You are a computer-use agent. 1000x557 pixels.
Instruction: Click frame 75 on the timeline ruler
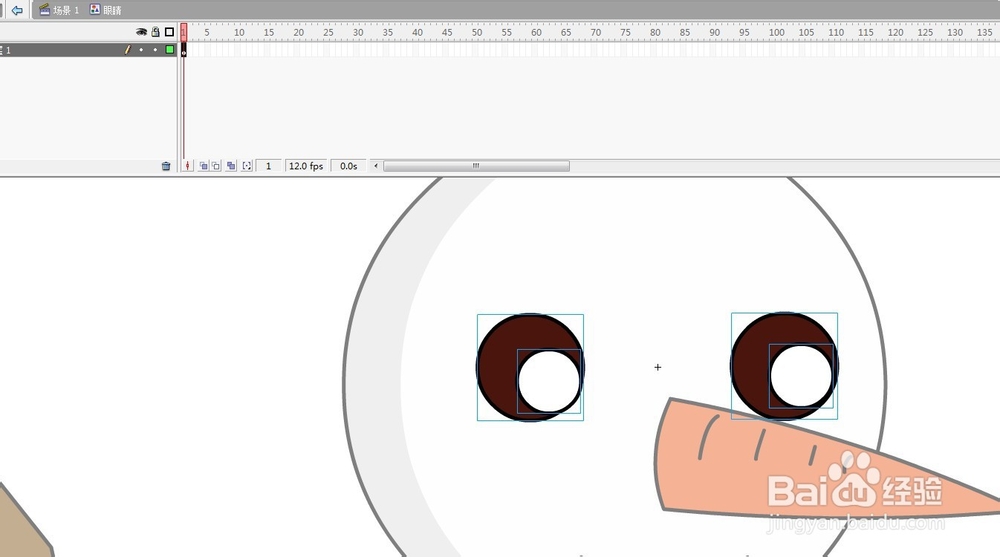(x=626, y=32)
